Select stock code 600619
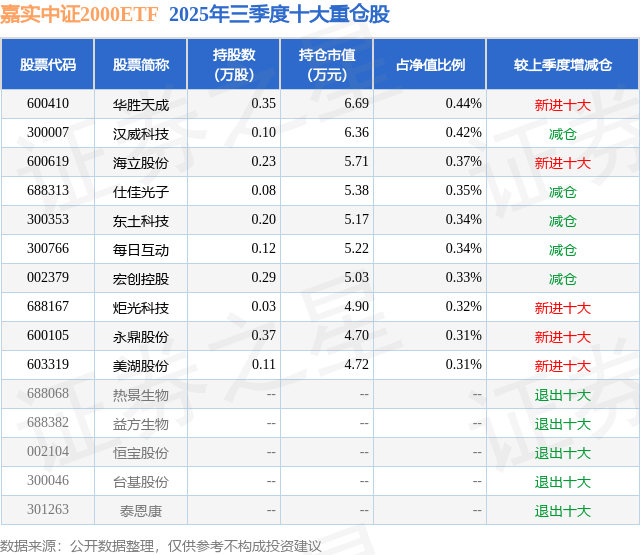This screenshot has width=640, height=555. point(48,162)
